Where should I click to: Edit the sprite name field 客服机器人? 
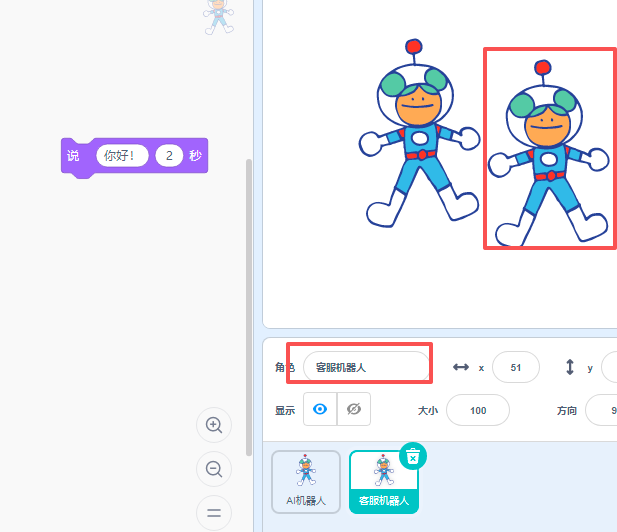coord(366,368)
